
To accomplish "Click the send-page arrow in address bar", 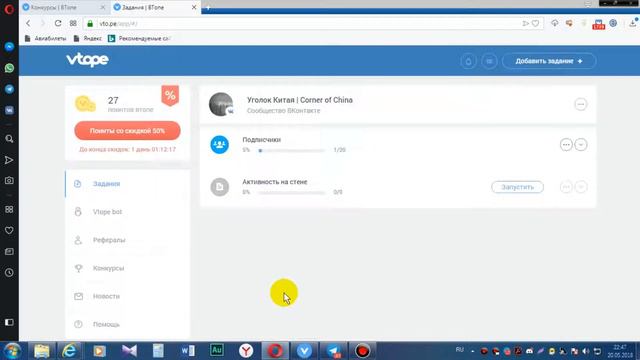I will click(526, 24).
